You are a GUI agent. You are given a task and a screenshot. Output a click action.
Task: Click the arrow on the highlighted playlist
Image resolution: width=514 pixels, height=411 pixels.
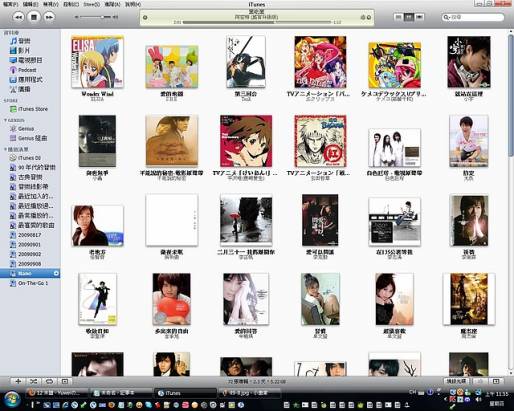[56, 274]
